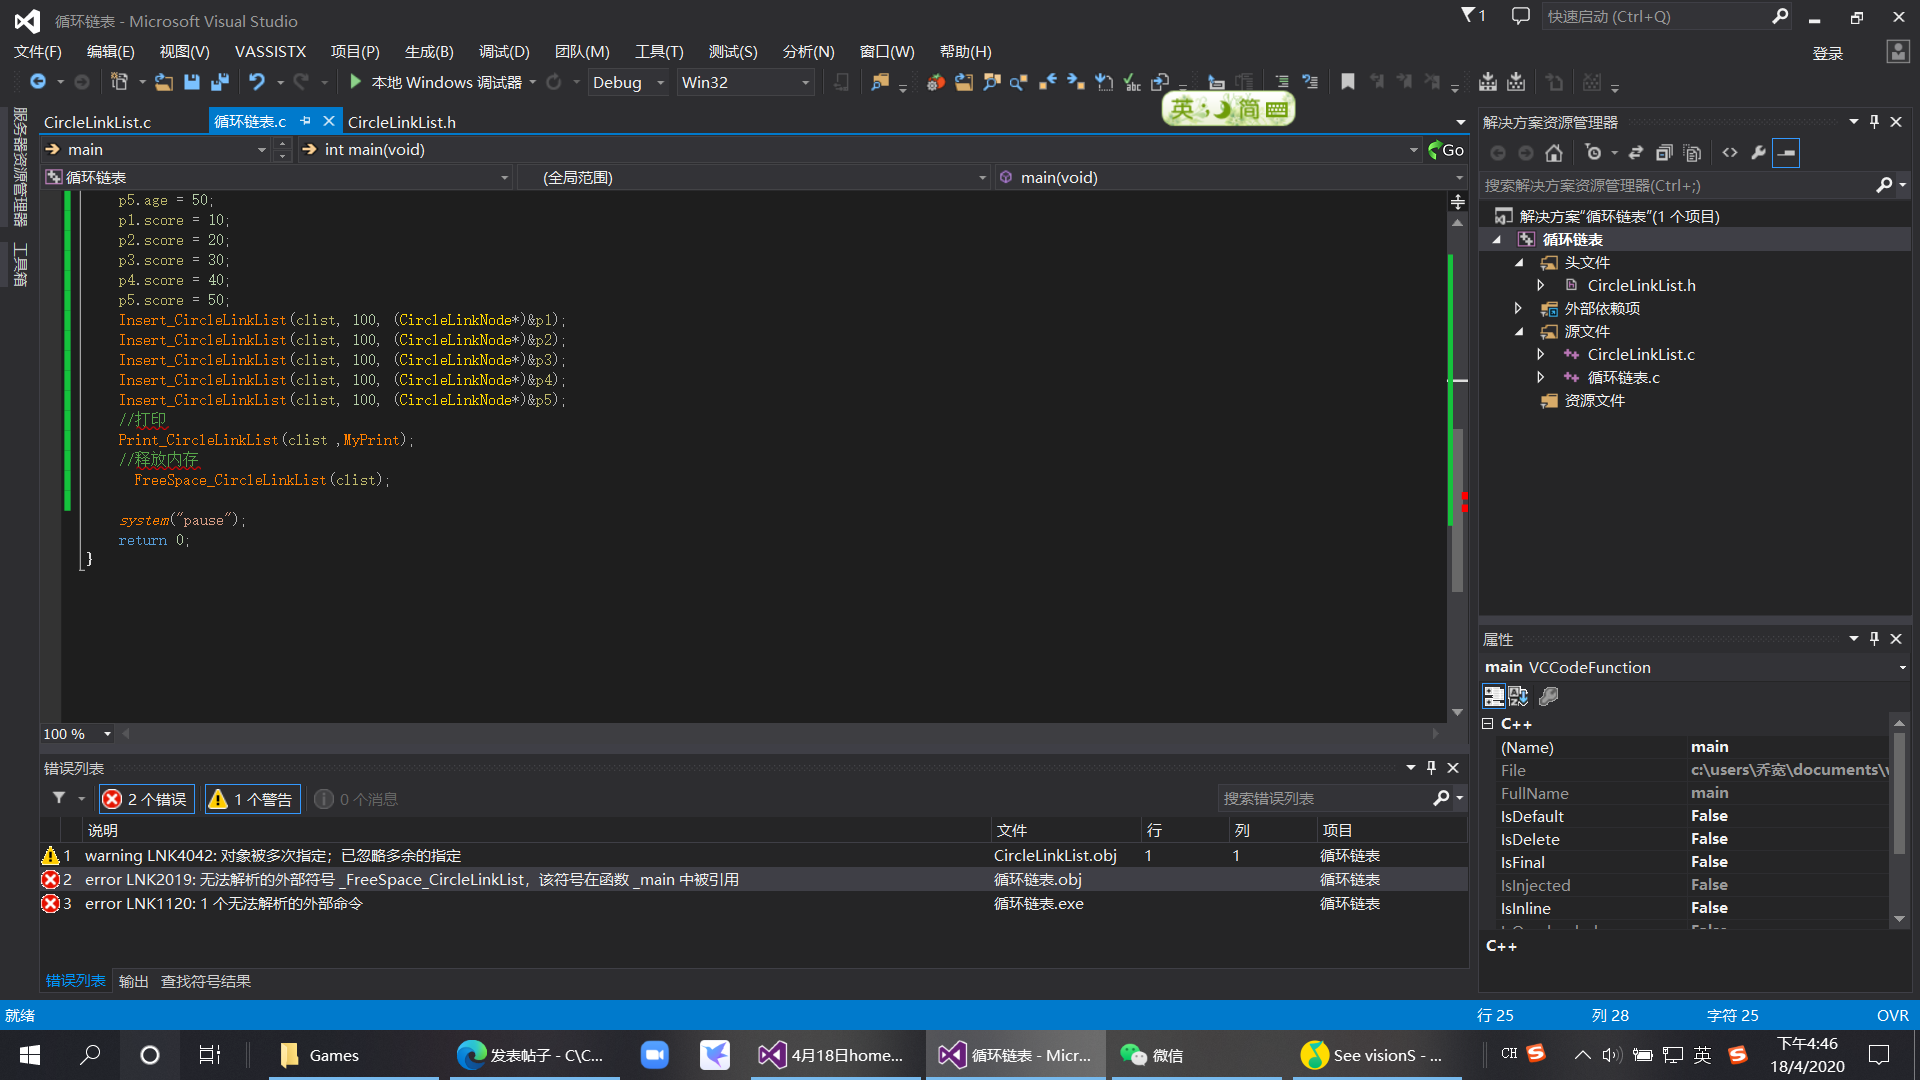Open the 生成(B) menu
Screen dimensions: 1920x1080
click(x=429, y=52)
